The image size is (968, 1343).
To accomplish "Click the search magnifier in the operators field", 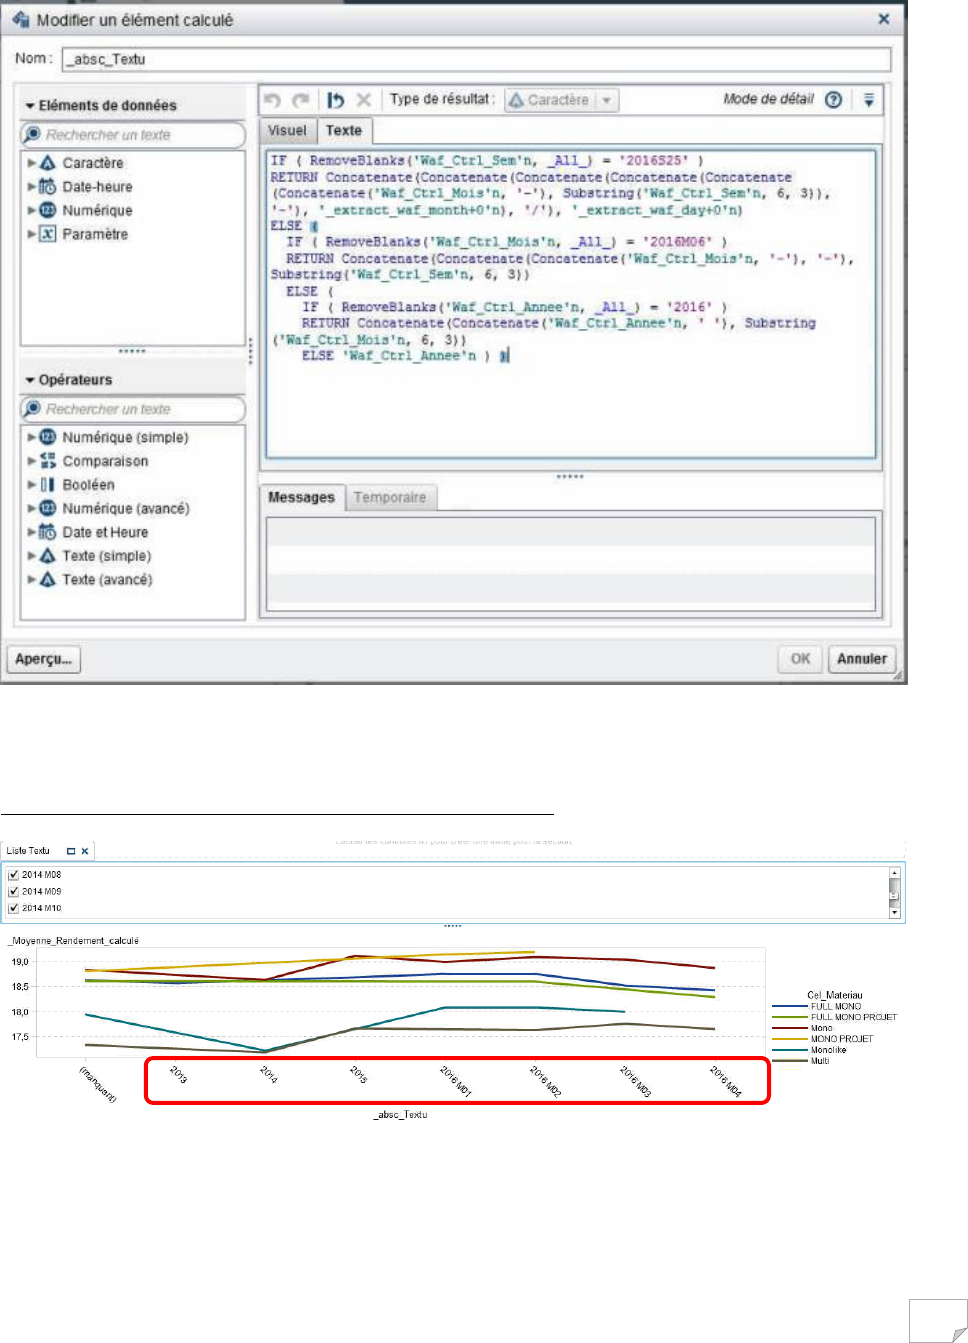I will 33,409.
